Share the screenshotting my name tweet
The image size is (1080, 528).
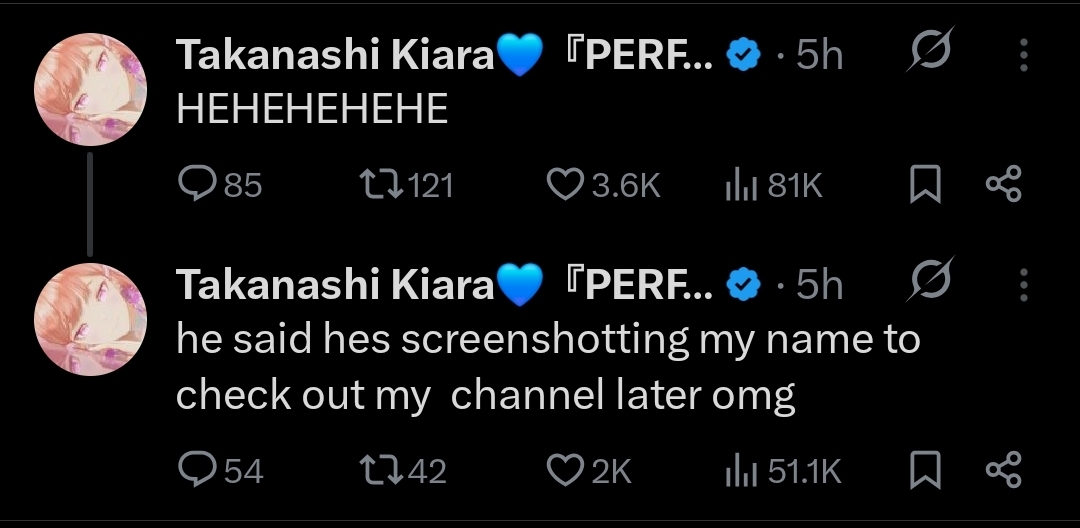coord(1002,470)
